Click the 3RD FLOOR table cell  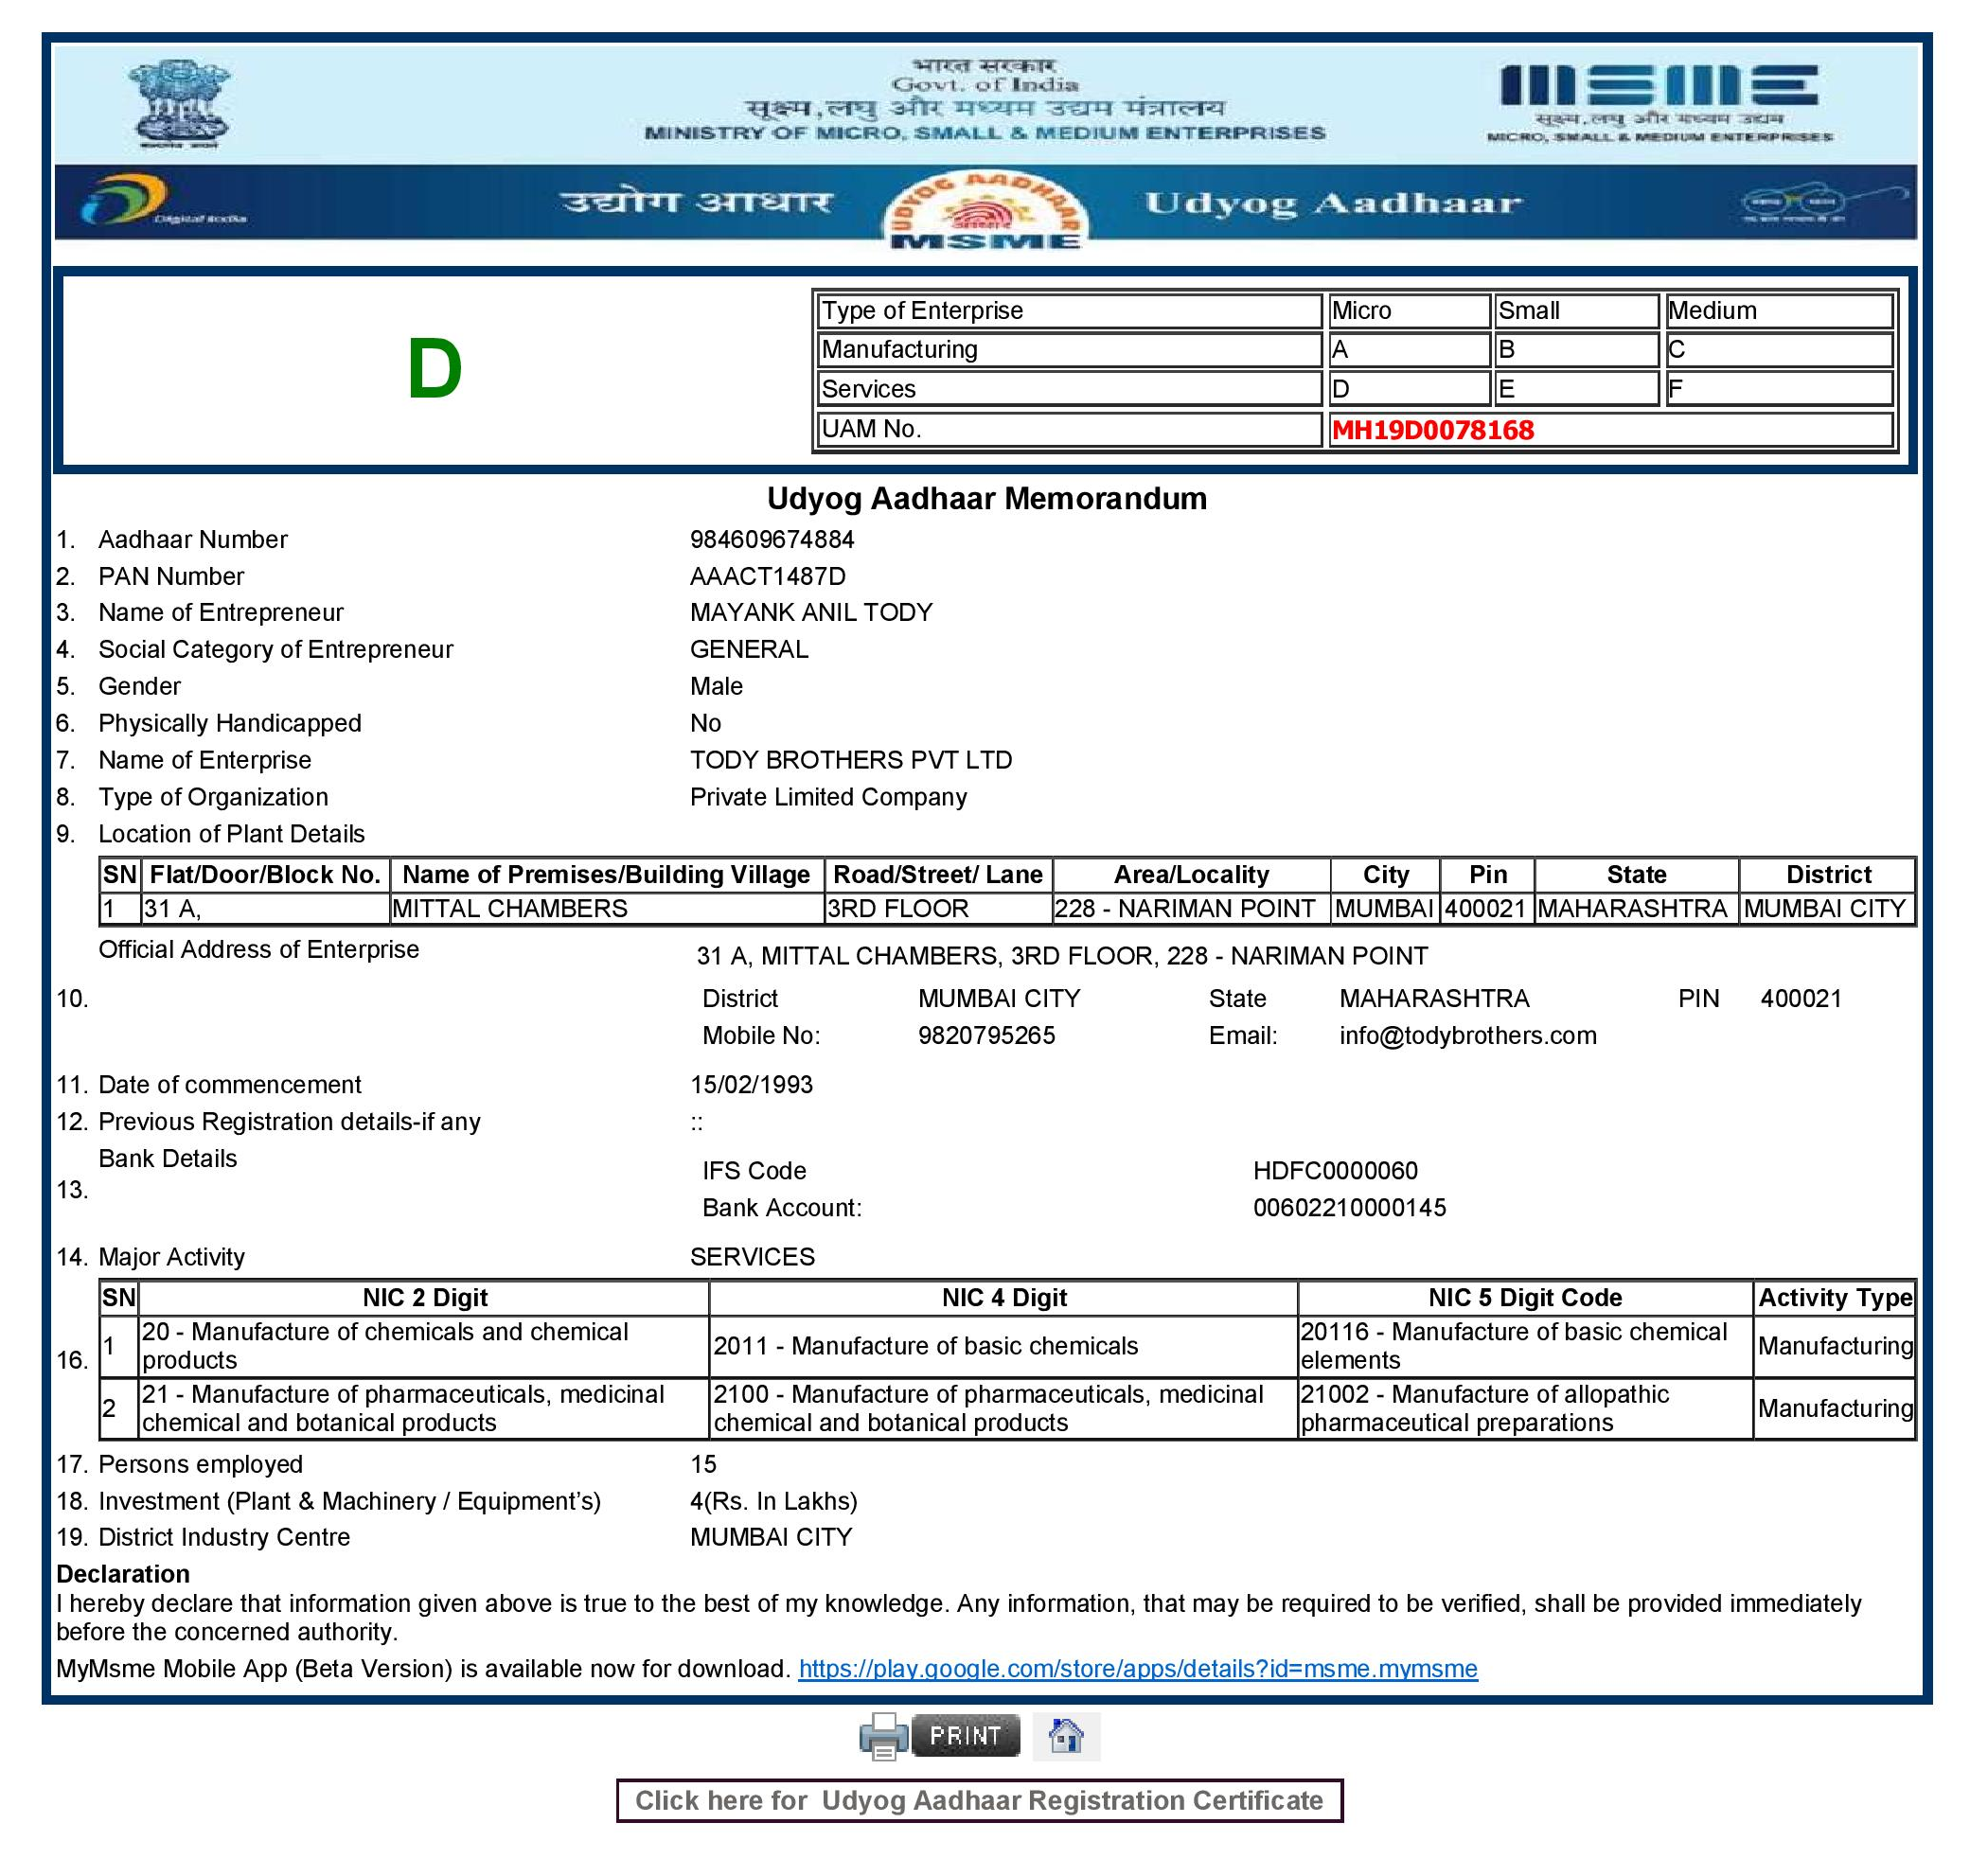tap(938, 908)
